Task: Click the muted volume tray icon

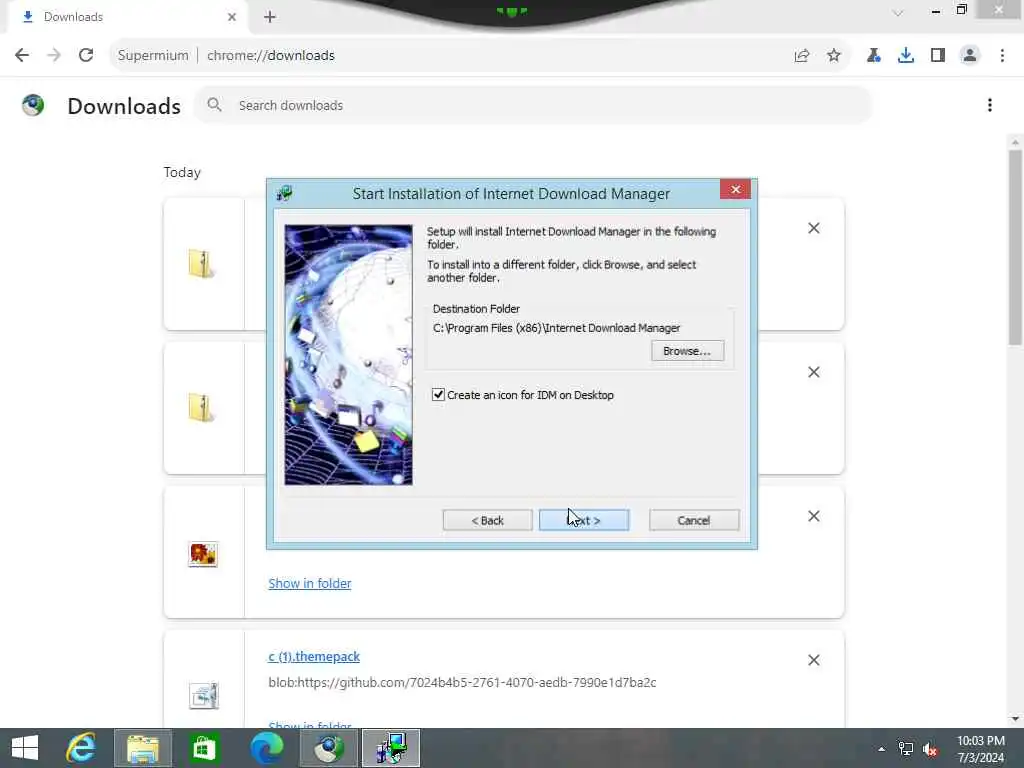Action: (930, 749)
